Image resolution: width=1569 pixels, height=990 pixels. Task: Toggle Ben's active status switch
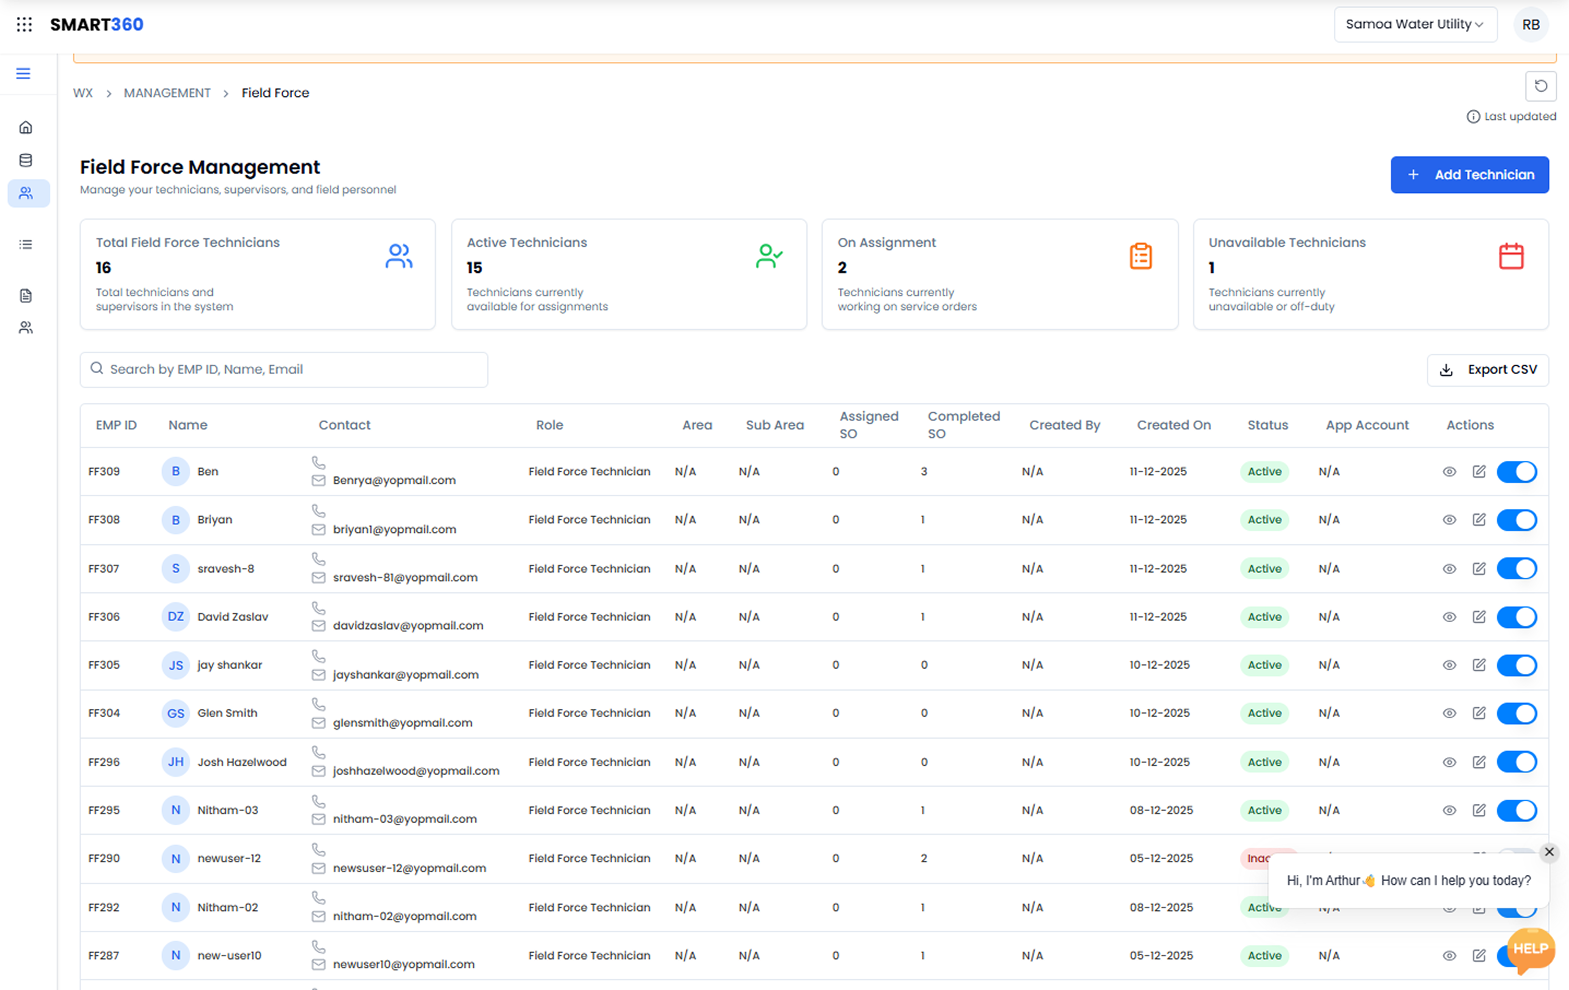pos(1517,472)
